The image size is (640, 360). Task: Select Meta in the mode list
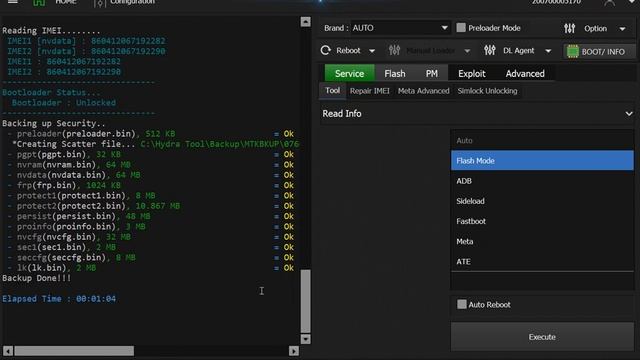coord(542,241)
